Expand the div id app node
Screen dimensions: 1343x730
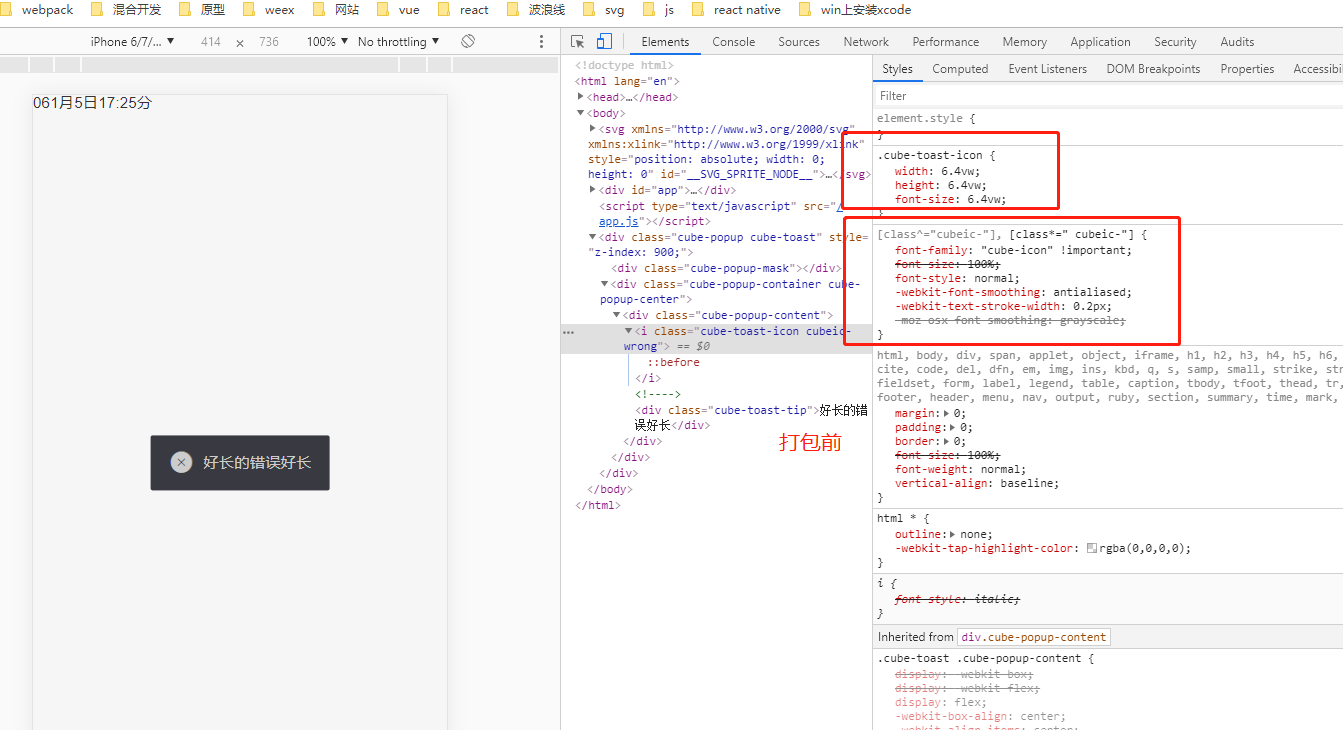pos(593,189)
